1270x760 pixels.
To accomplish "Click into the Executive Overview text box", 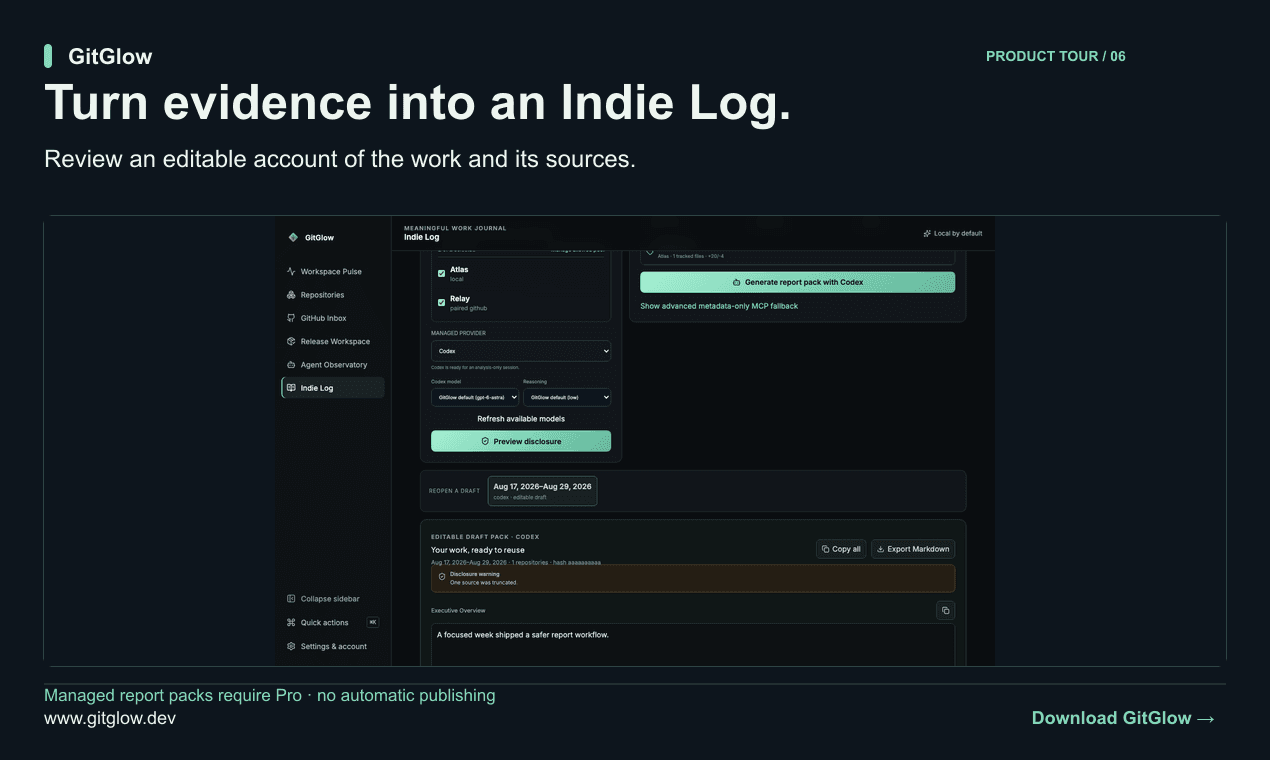I will [693, 645].
